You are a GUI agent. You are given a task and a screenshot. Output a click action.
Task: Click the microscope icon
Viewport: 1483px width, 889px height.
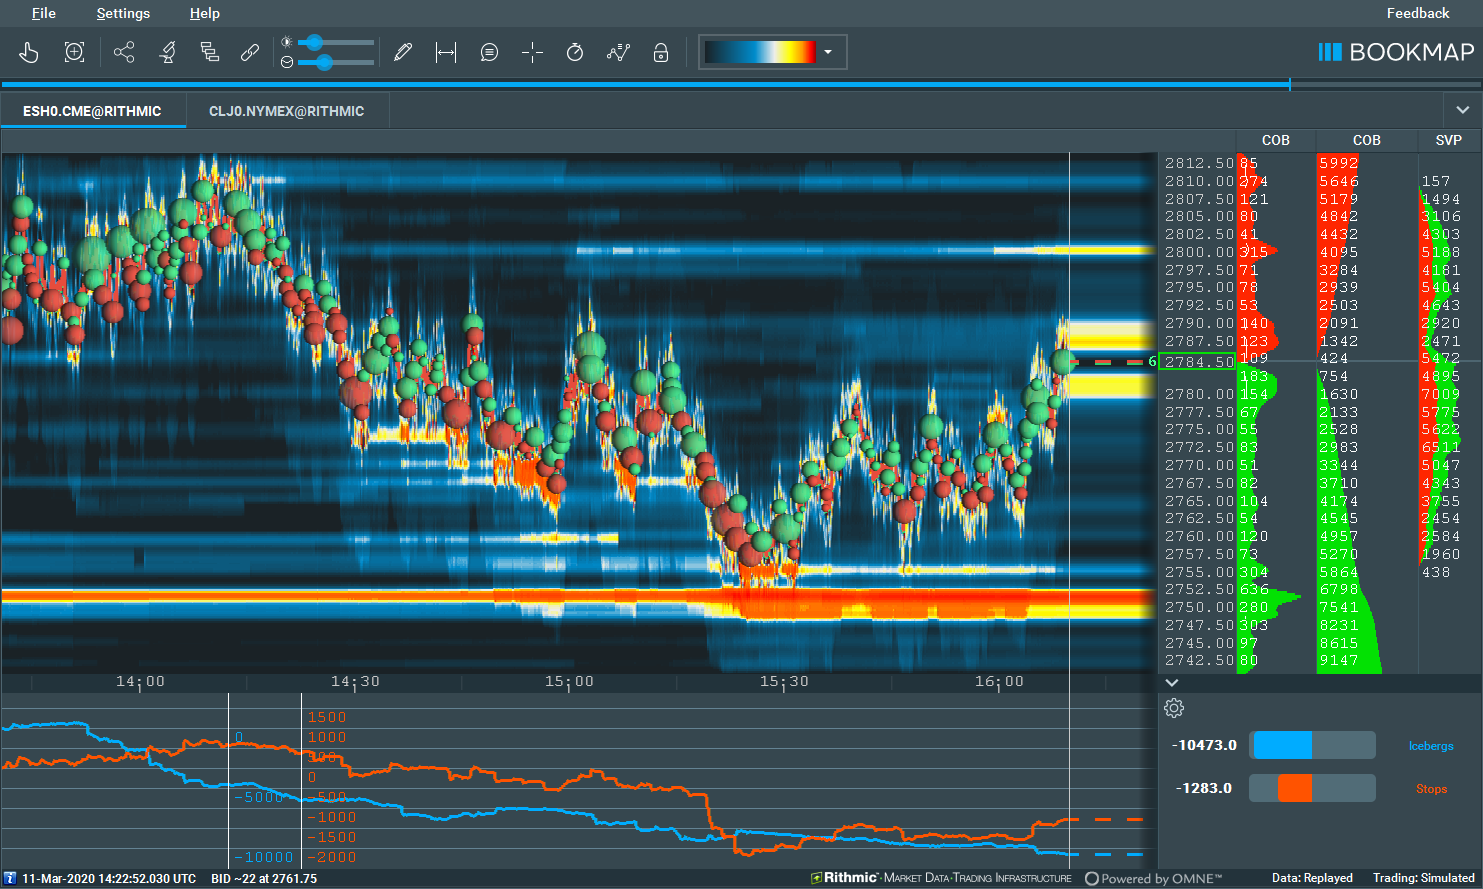167,53
